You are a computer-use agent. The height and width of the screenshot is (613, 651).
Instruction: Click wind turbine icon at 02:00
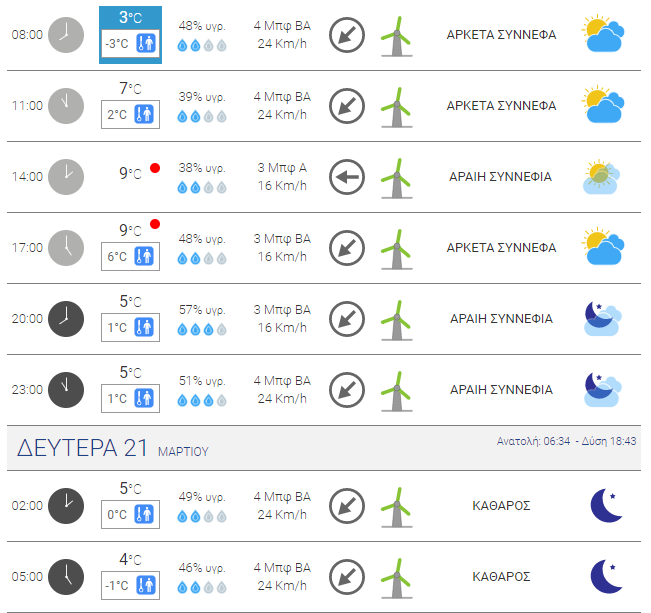pyautogui.click(x=396, y=508)
